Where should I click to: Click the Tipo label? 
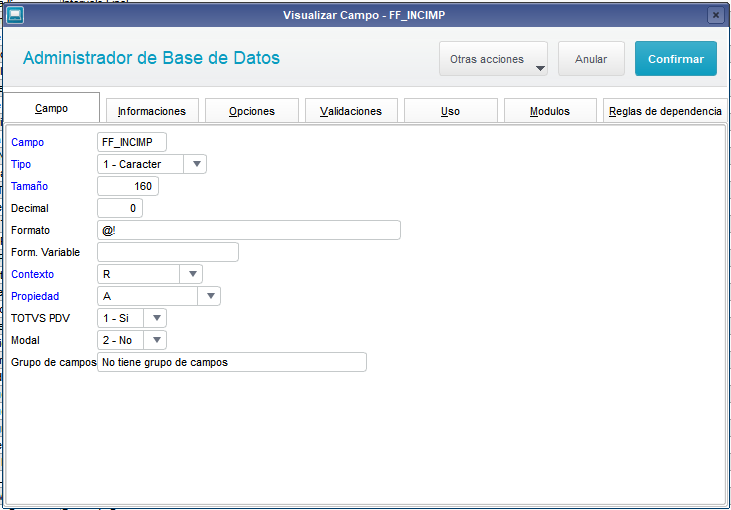click(21, 164)
